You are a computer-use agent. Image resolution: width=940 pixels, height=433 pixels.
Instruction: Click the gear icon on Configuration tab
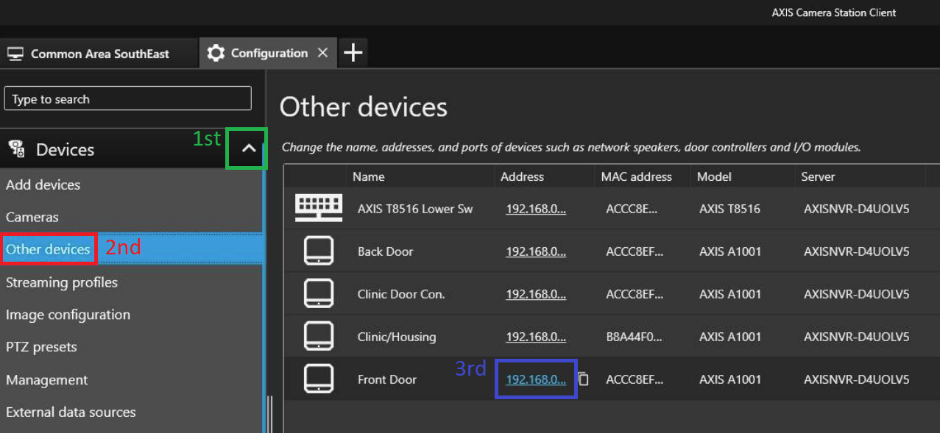coord(215,53)
